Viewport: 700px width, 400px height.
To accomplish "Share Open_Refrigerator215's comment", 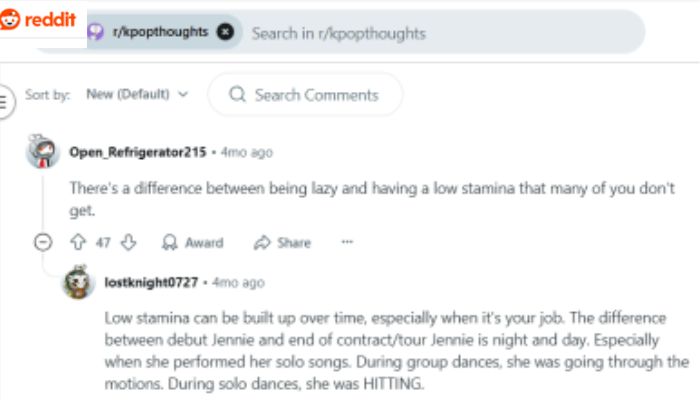I will coord(283,242).
